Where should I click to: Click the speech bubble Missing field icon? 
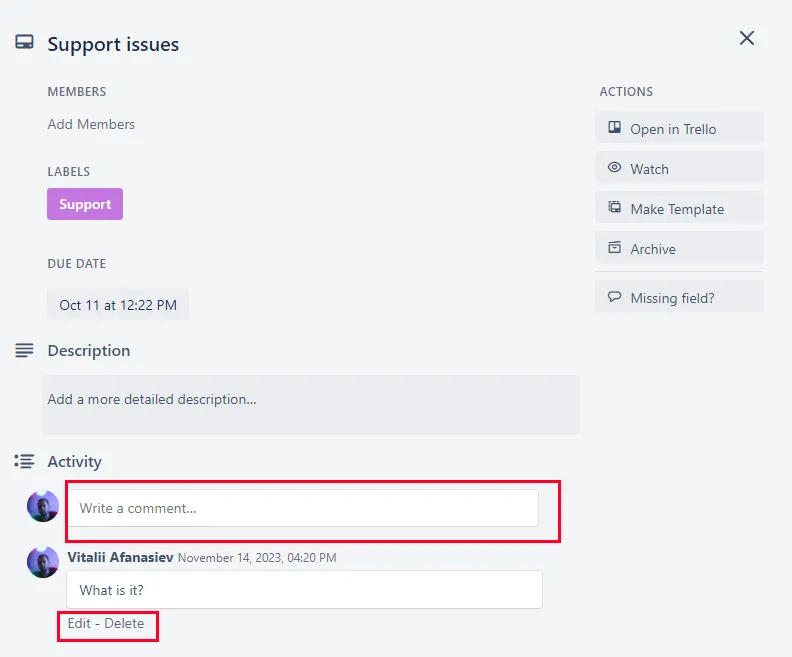[x=614, y=296]
